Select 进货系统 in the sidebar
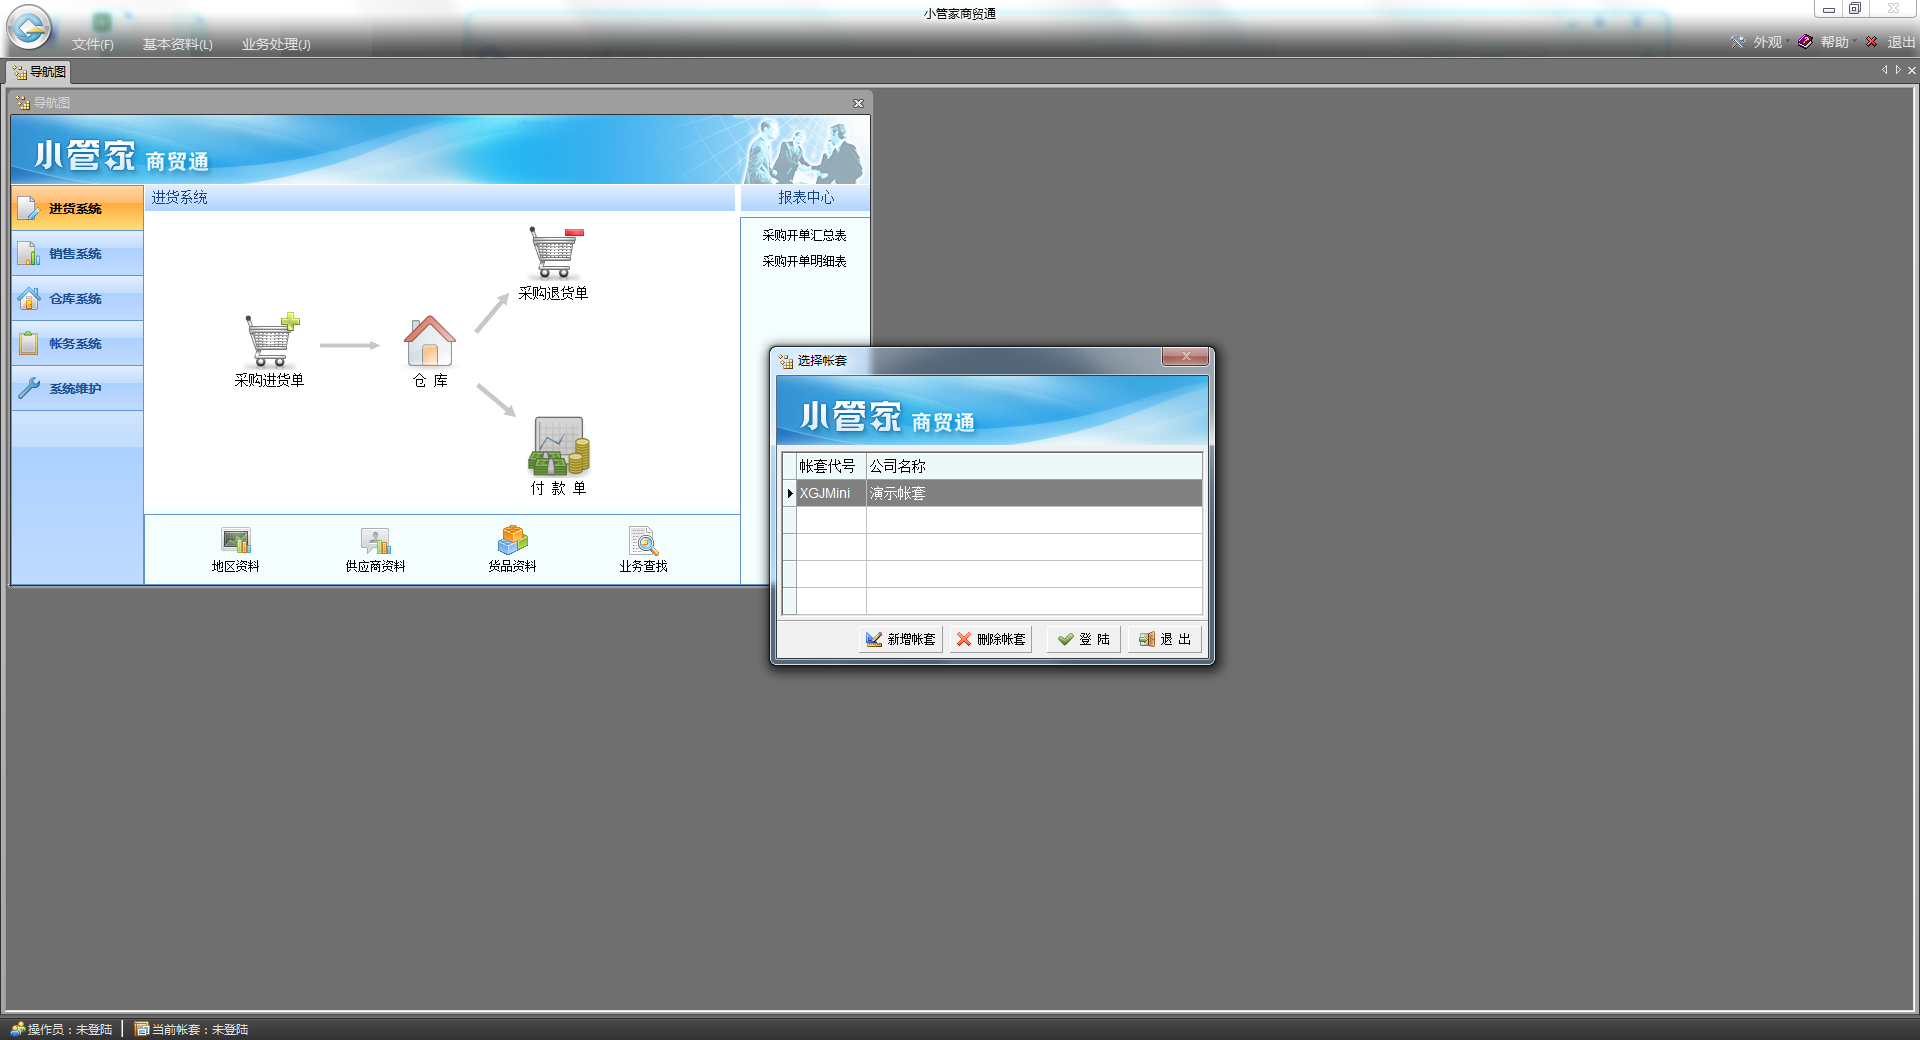Image resolution: width=1920 pixels, height=1040 pixels. 77,208
